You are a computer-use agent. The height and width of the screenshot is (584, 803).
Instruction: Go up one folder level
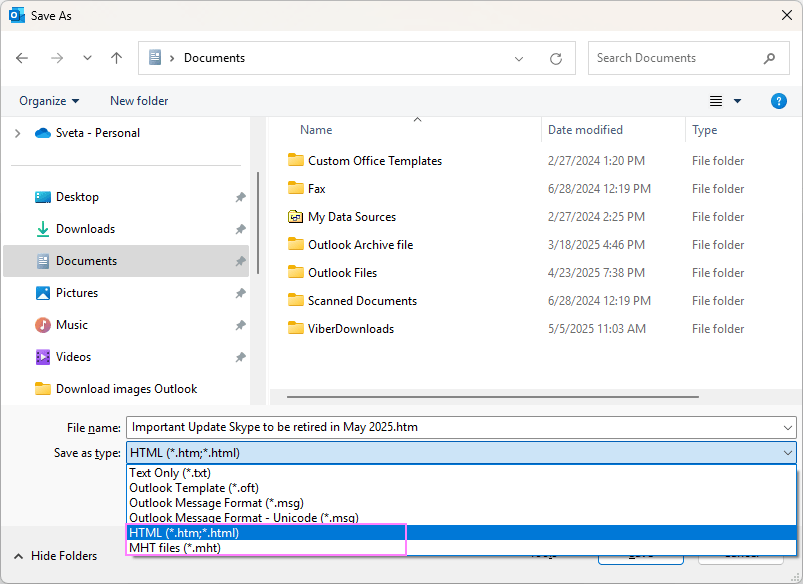point(117,58)
